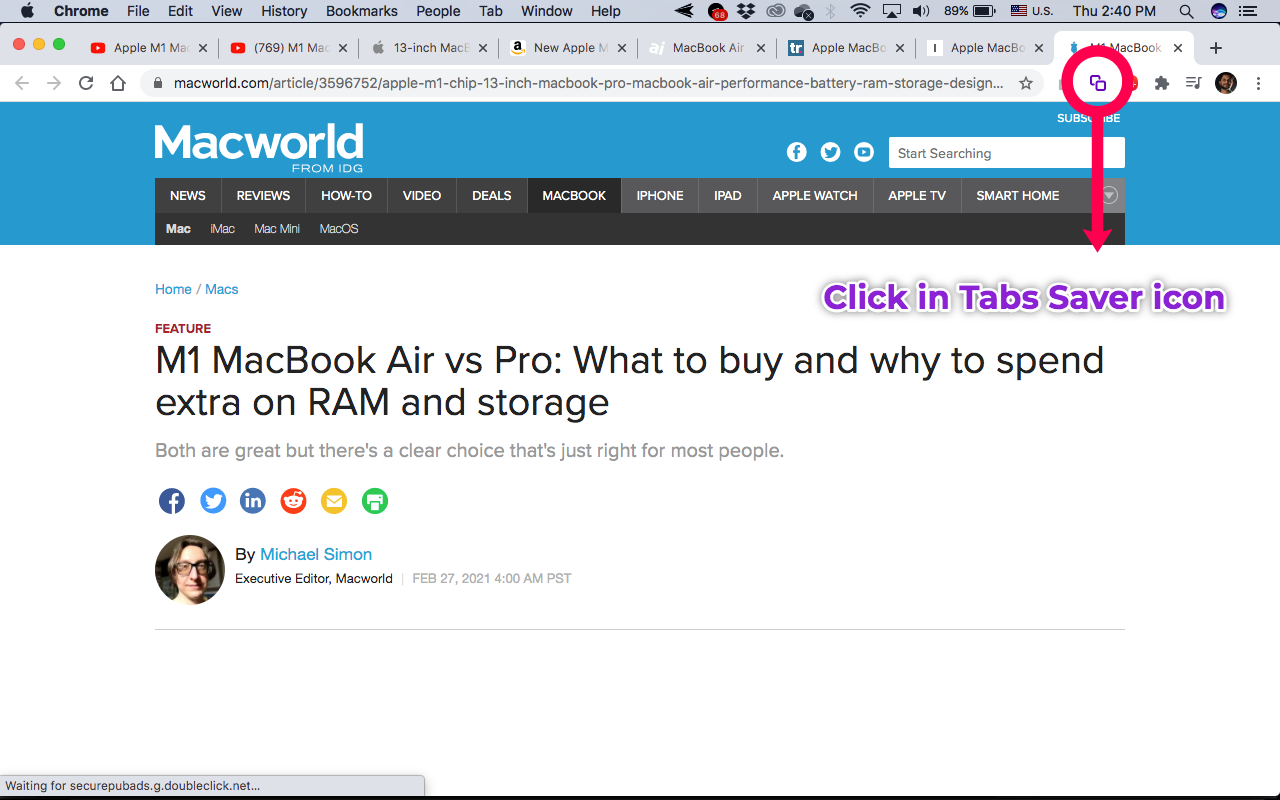Screen dimensions: 1280x800
Task: Share the article on LinkedIn
Action: coord(253,501)
